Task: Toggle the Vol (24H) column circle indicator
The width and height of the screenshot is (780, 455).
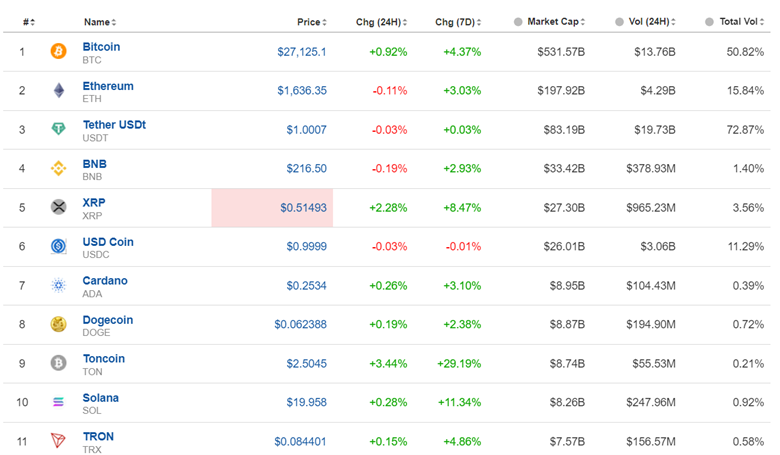Action: coord(619,22)
